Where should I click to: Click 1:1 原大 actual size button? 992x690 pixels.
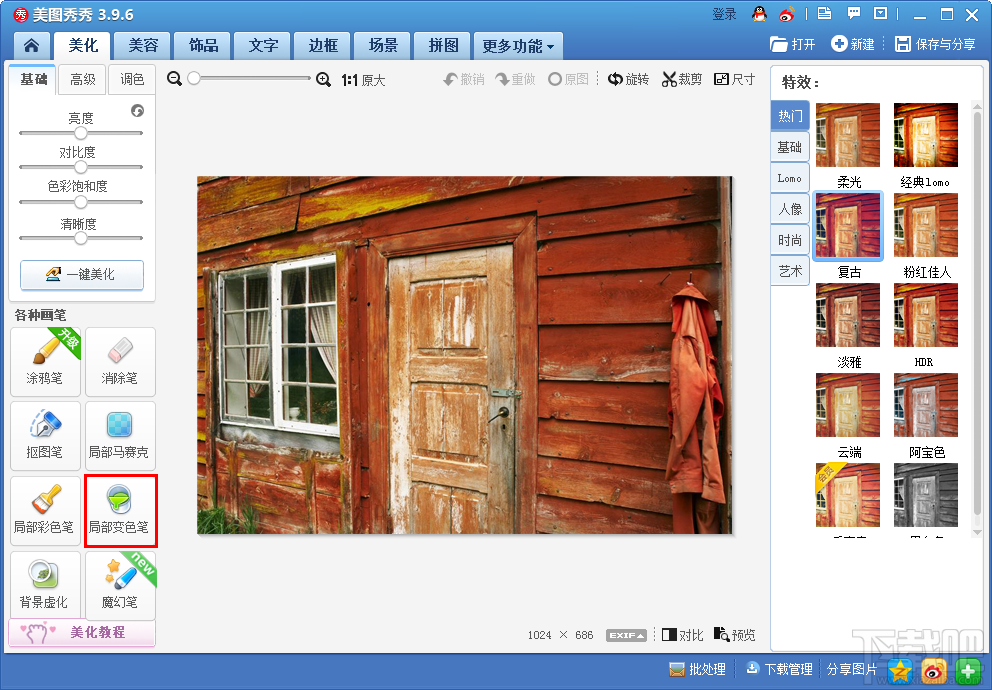click(363, 80)
